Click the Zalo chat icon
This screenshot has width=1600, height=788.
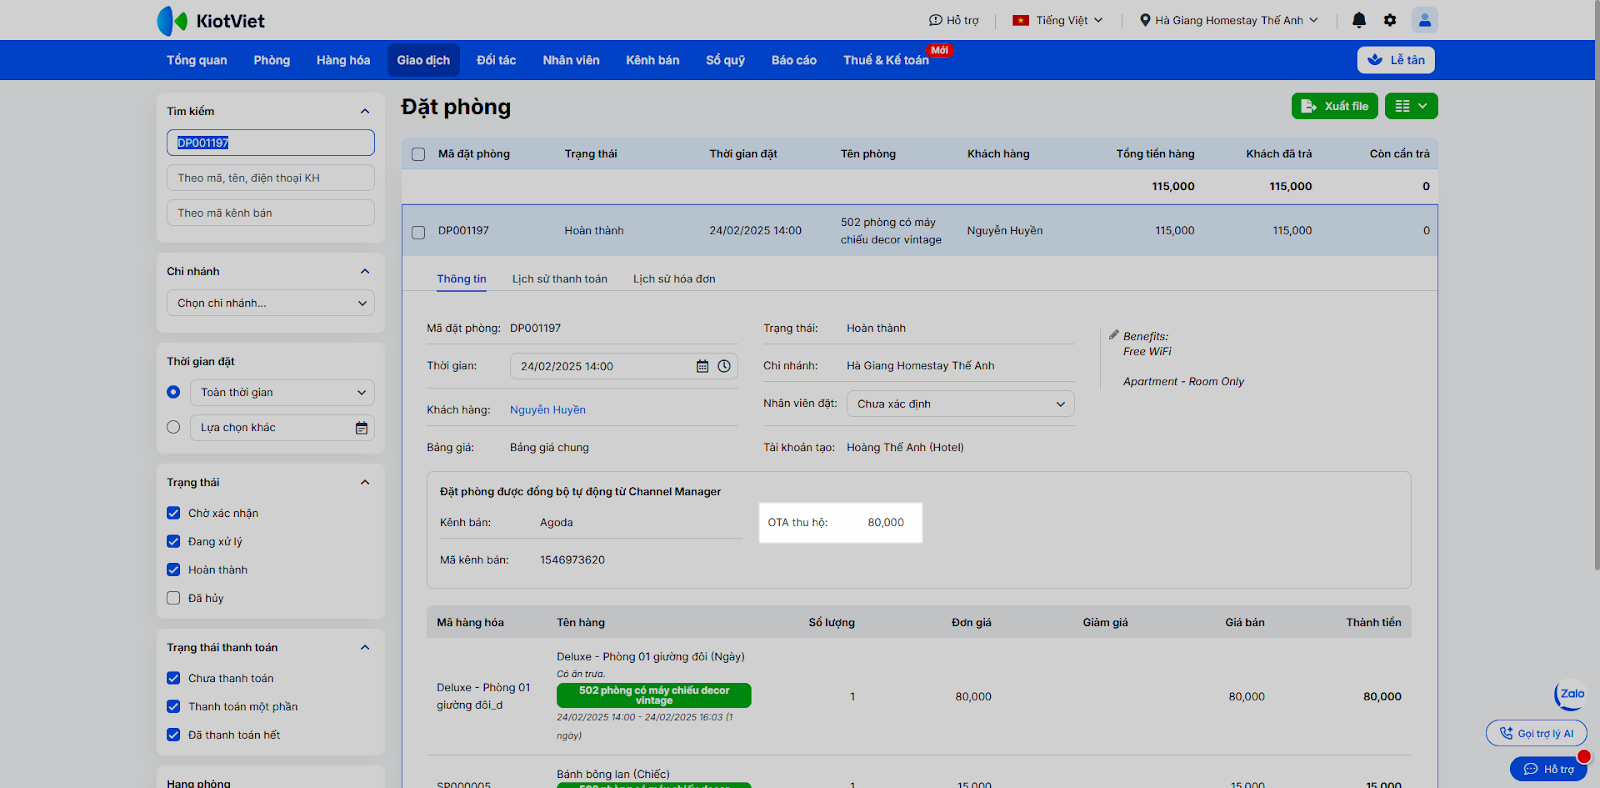click(x=1571, y=694)
